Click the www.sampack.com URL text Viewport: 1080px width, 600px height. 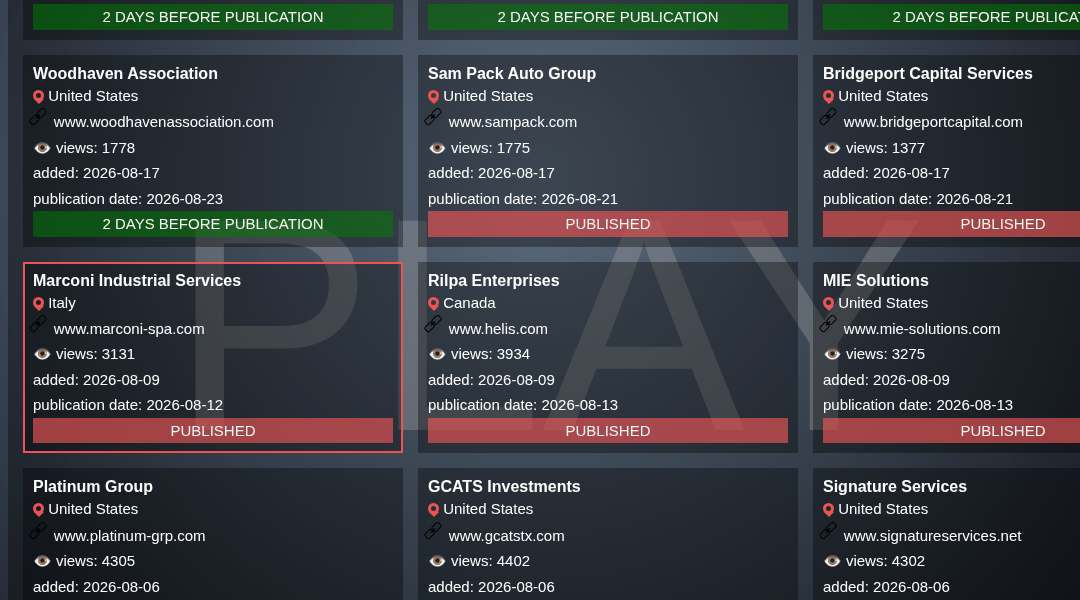point(512,122)
